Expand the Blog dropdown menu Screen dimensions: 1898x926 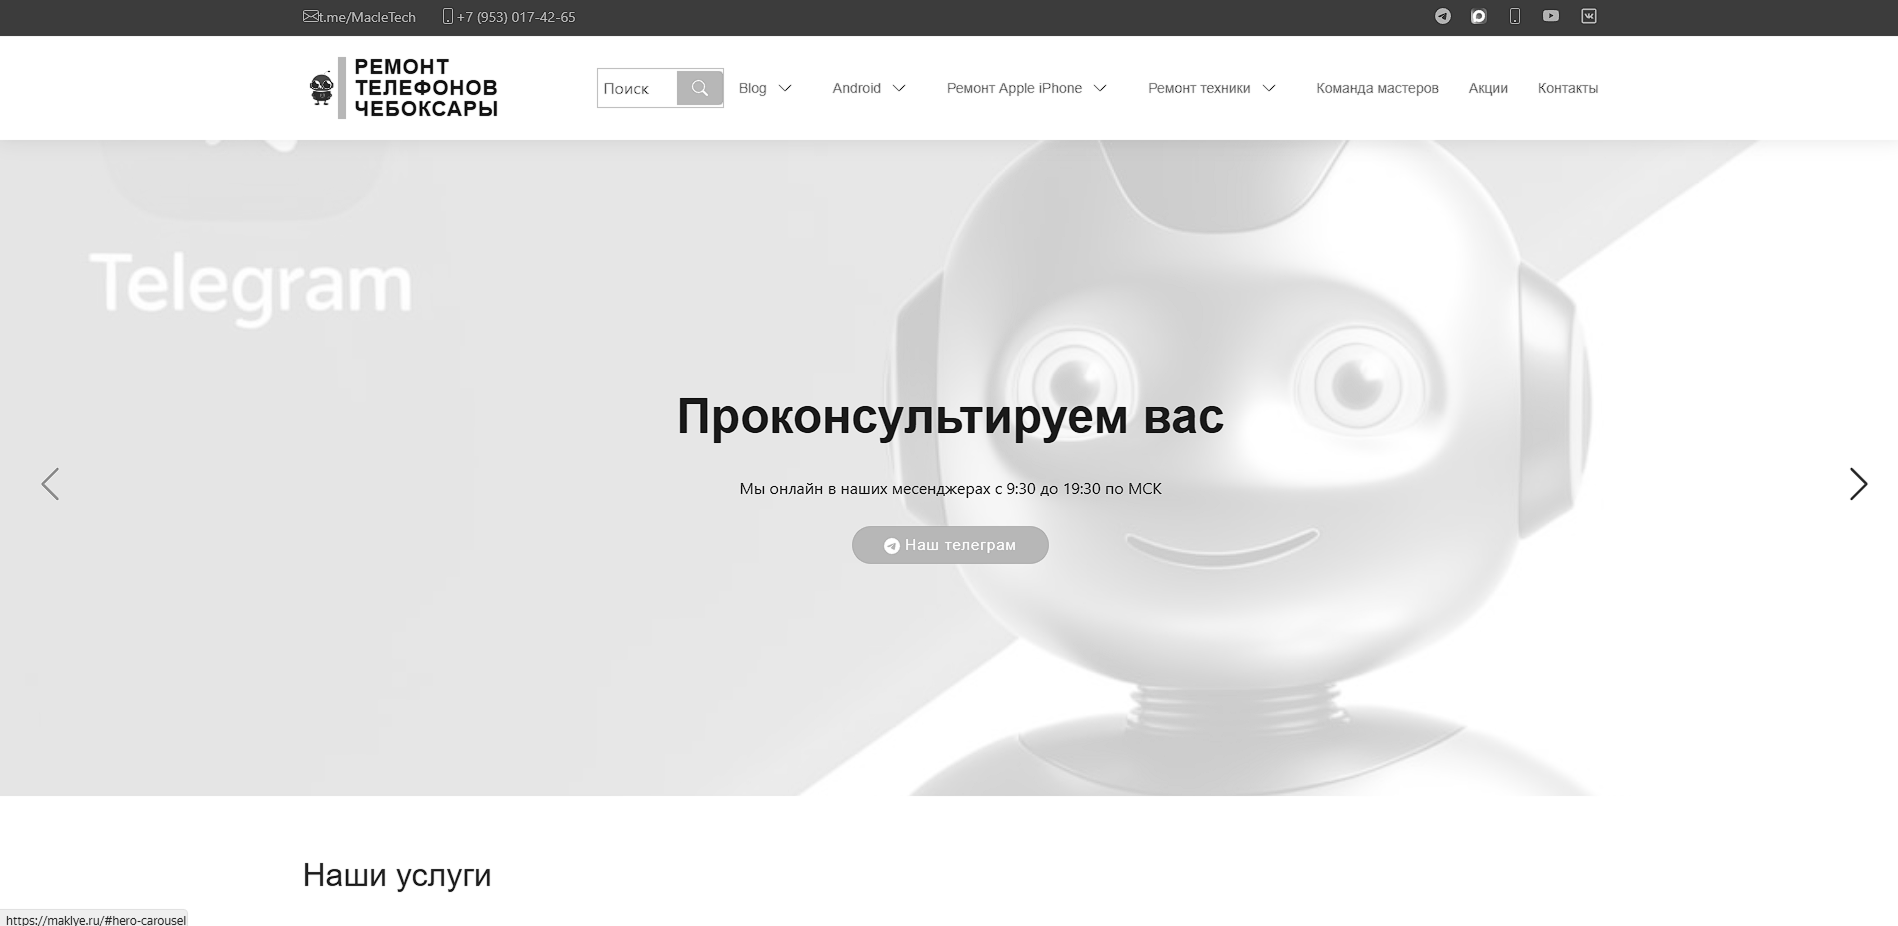(765, 88)
